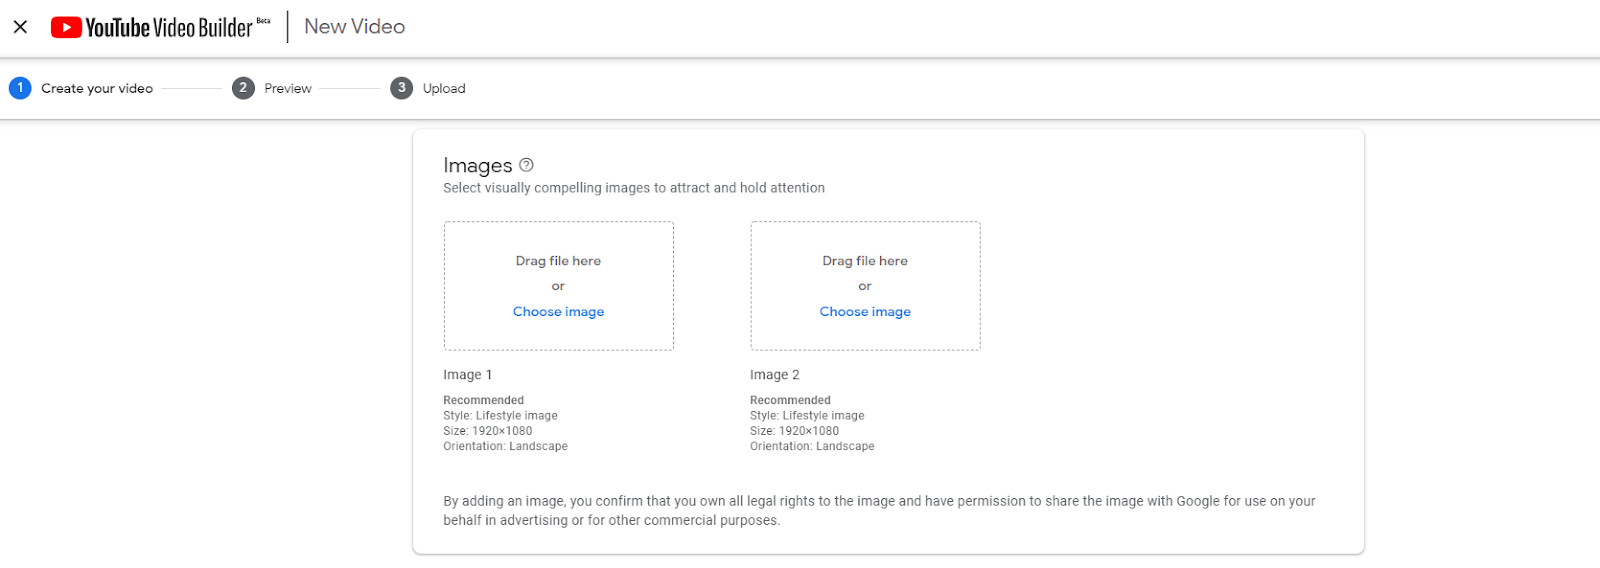Go to the Create your video step label
Screen dimensions: 1600x568
point(97,88)
